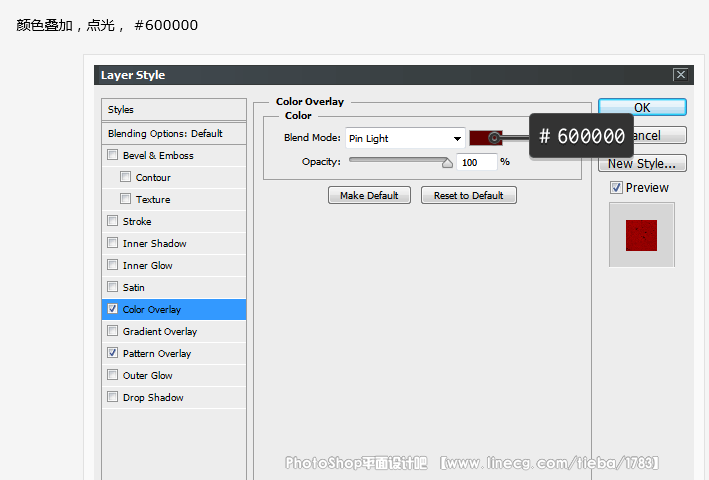The width and height of the screenshot is (709, 480).
Task: Click Reset to Default button
Action: [468, 196]
